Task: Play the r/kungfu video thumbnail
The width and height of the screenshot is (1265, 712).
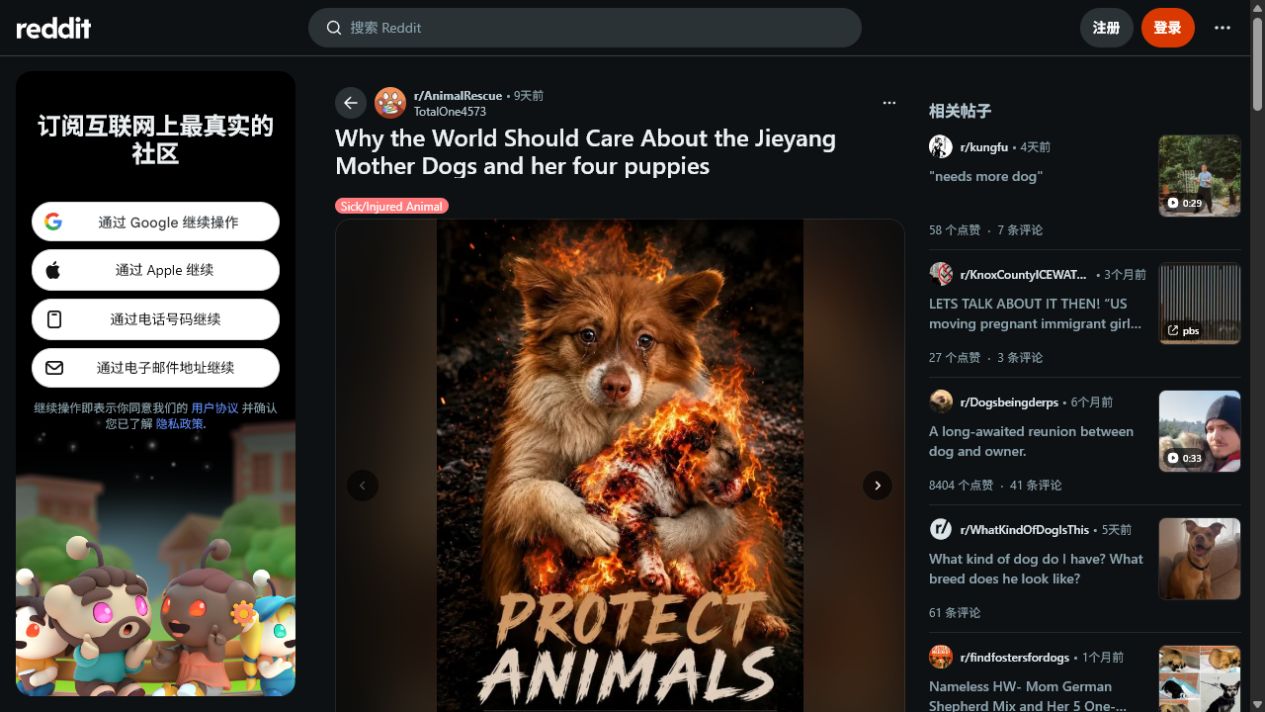Action: (x=1199, y=176)
